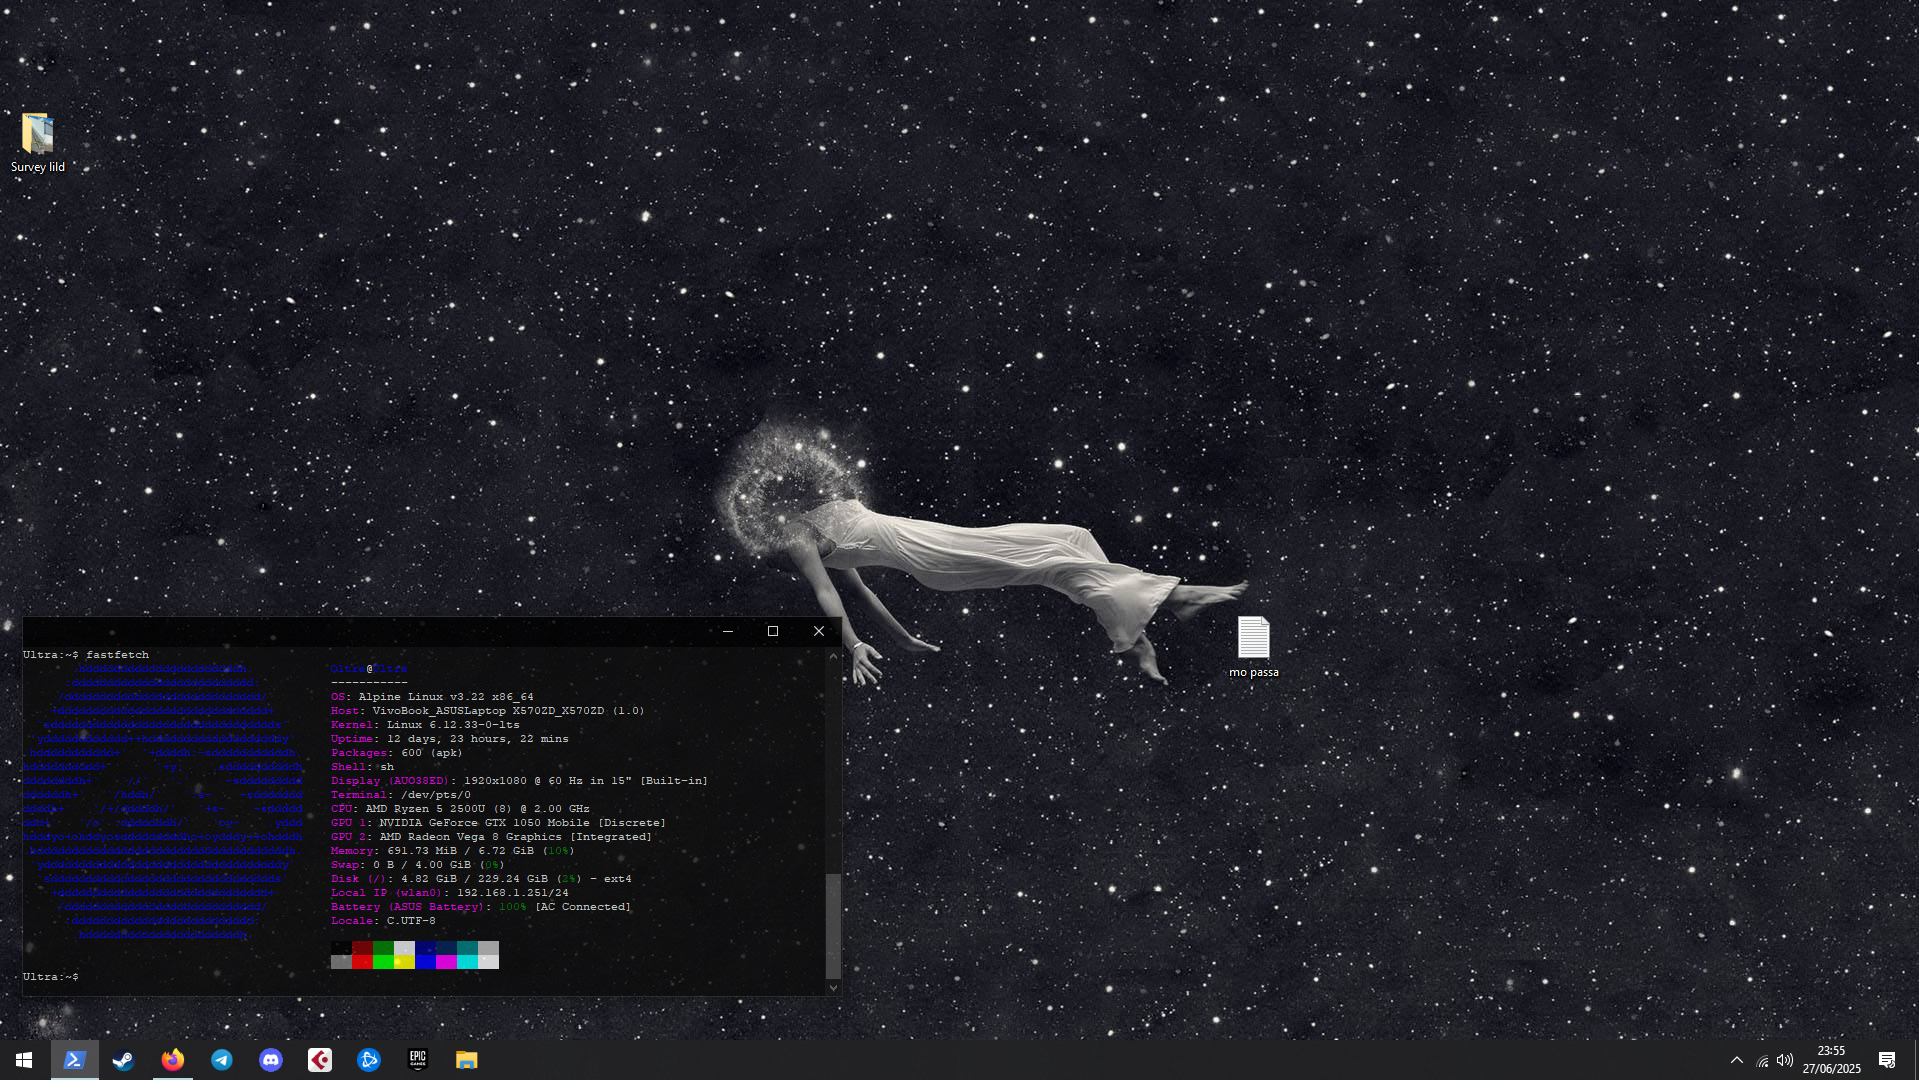Click the 'Packages: 600 (apk)' line
Viewport: 1919px width, 1080px height.
click(397, 753)
